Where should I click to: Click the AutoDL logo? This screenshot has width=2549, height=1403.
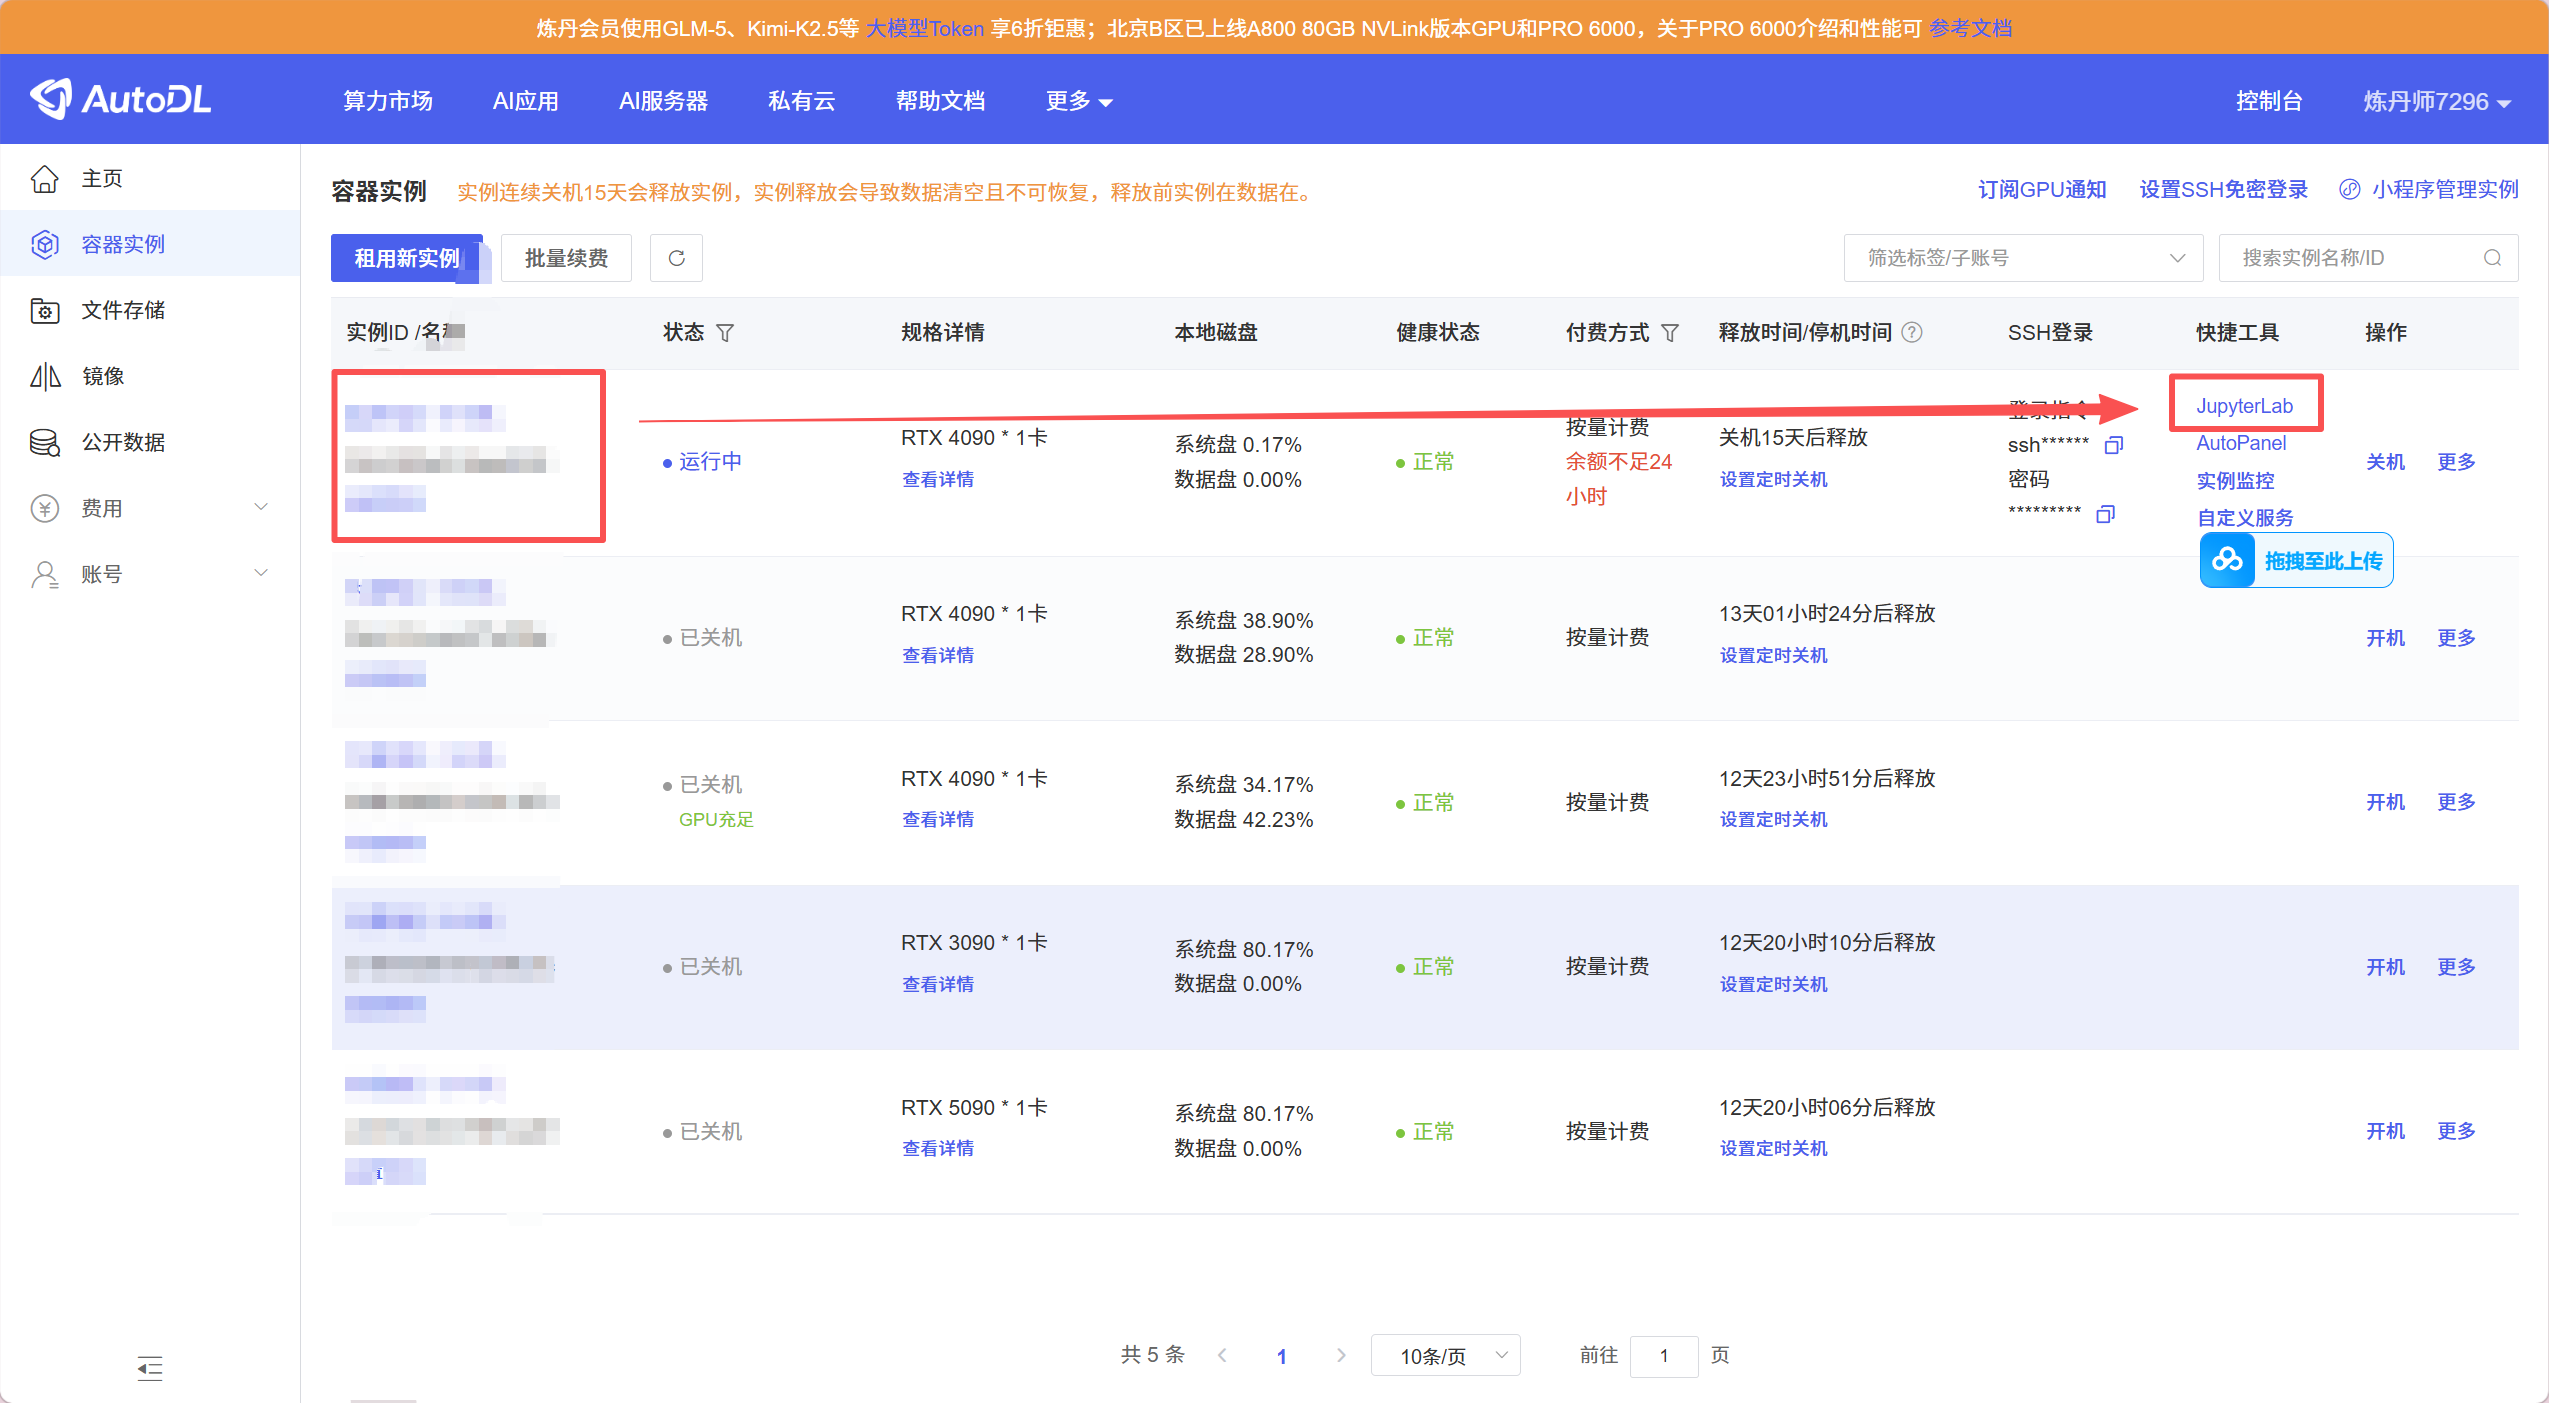121,99
